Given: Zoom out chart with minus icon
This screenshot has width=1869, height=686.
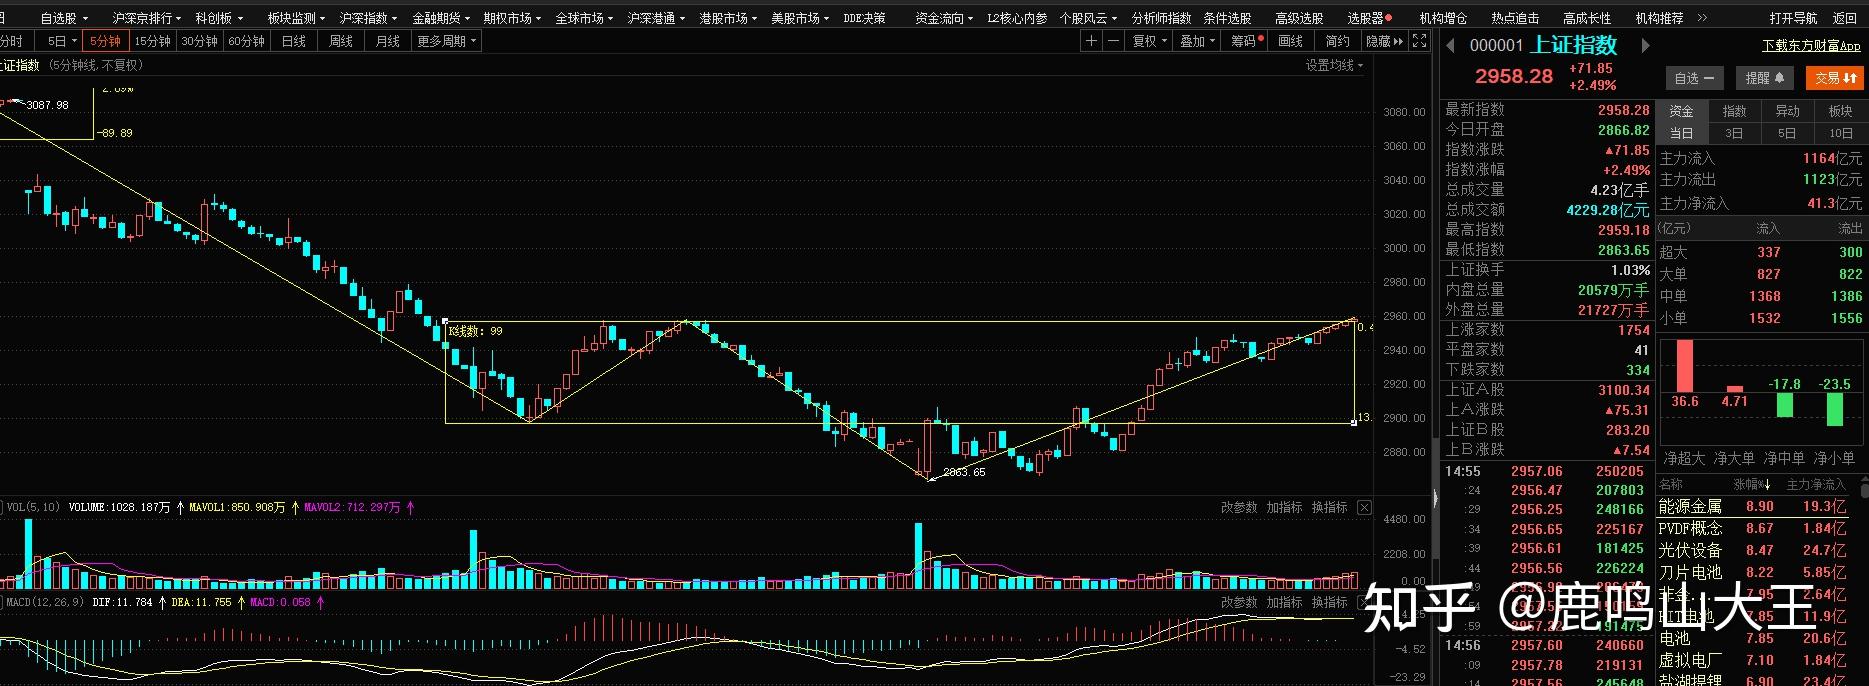Looking at the screenshot, I should pyautogui.click(x=1113, y=41).
